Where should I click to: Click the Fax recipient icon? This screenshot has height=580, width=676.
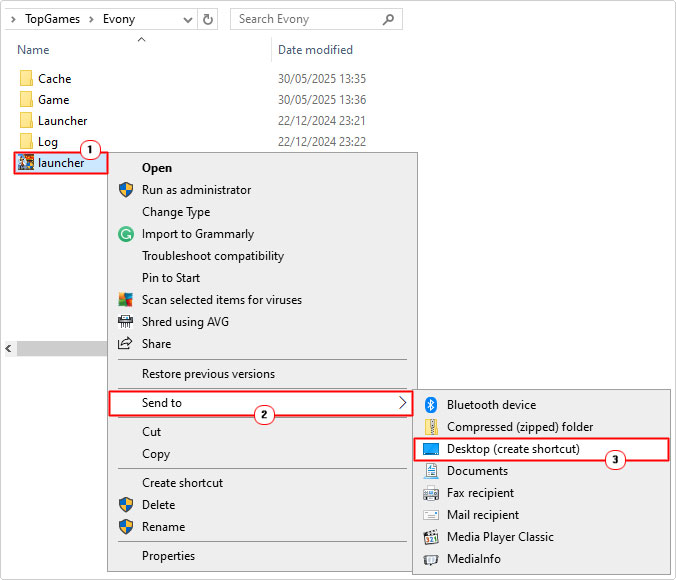coord(431,493)
